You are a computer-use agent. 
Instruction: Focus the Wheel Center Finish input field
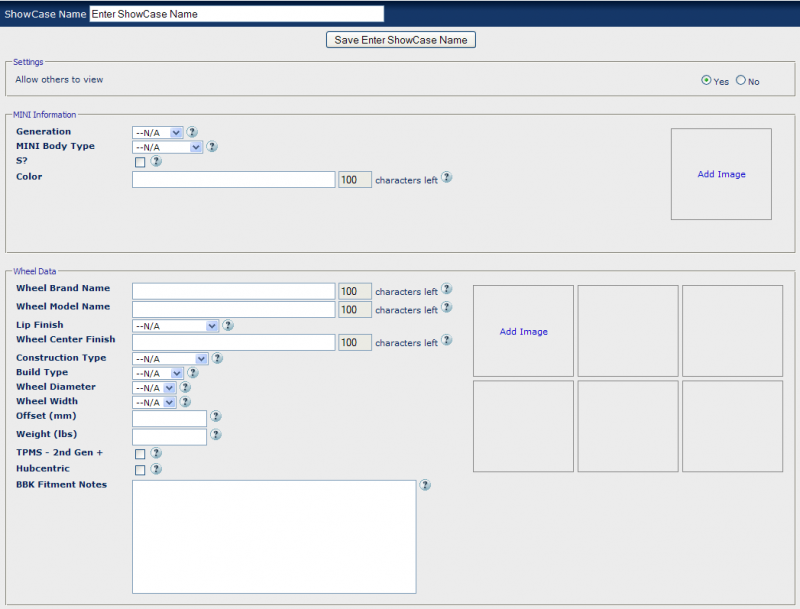(x=233, y=342)
